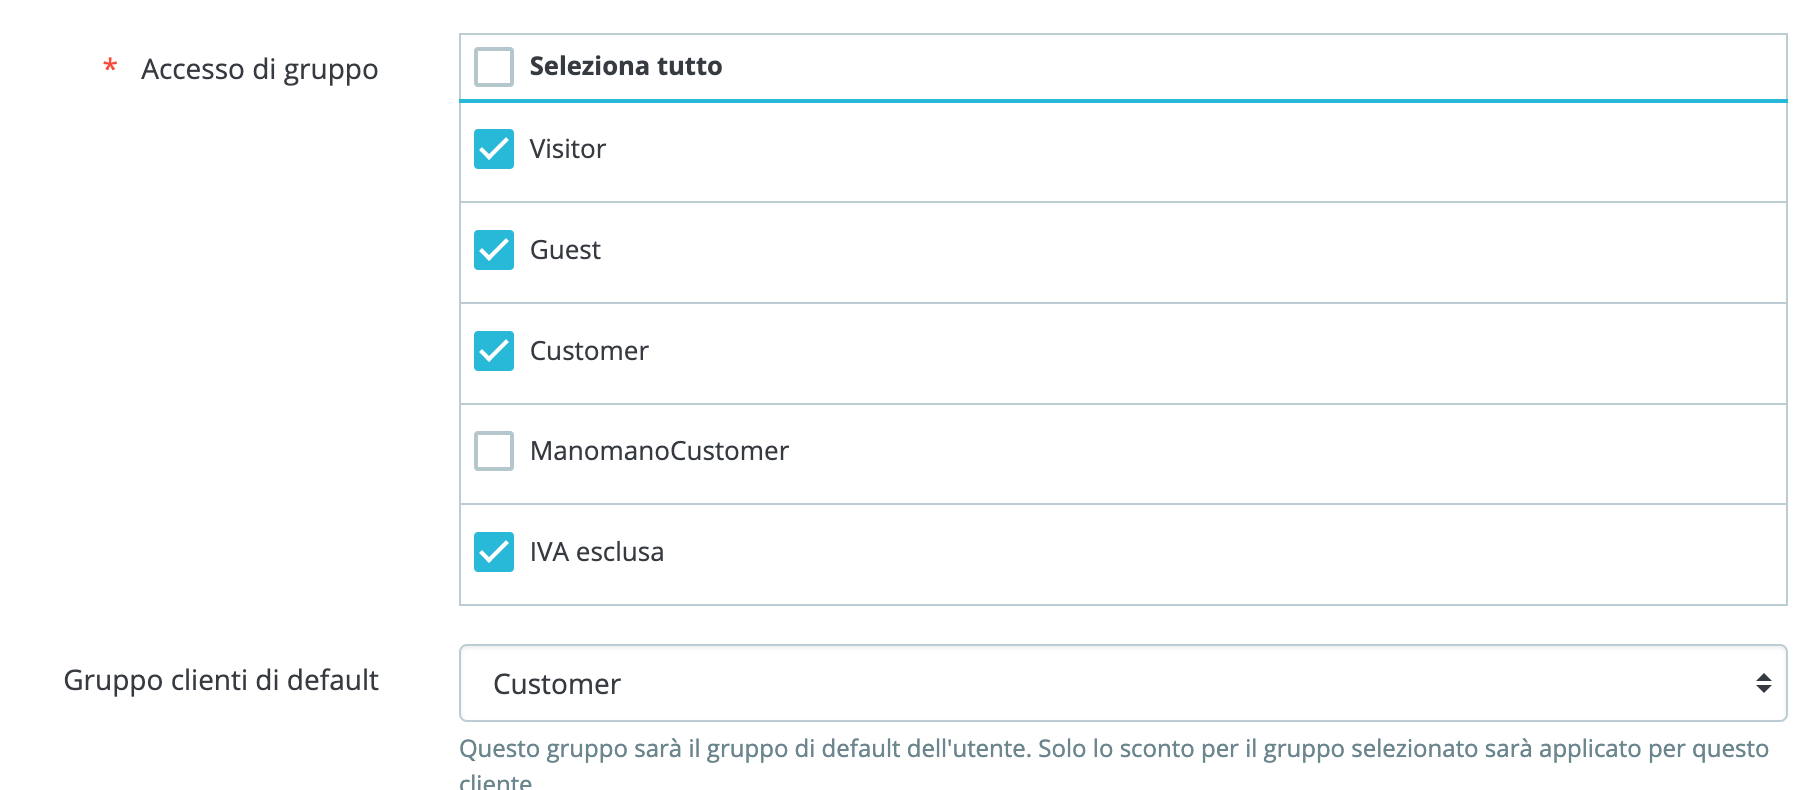Click the up-down arrow of the default group select
The height and width of the screenshot is (790, 1818).
pyautogui.click(x=1763, y=683)
